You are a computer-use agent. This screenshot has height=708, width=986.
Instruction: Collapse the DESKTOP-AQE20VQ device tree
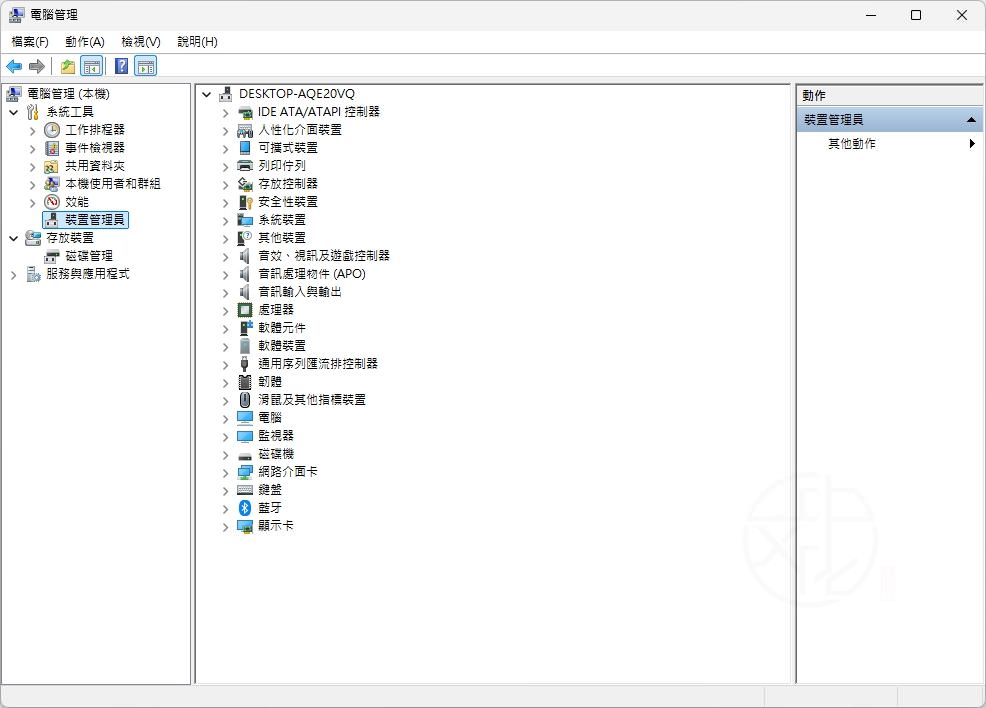tap(207, 94)
